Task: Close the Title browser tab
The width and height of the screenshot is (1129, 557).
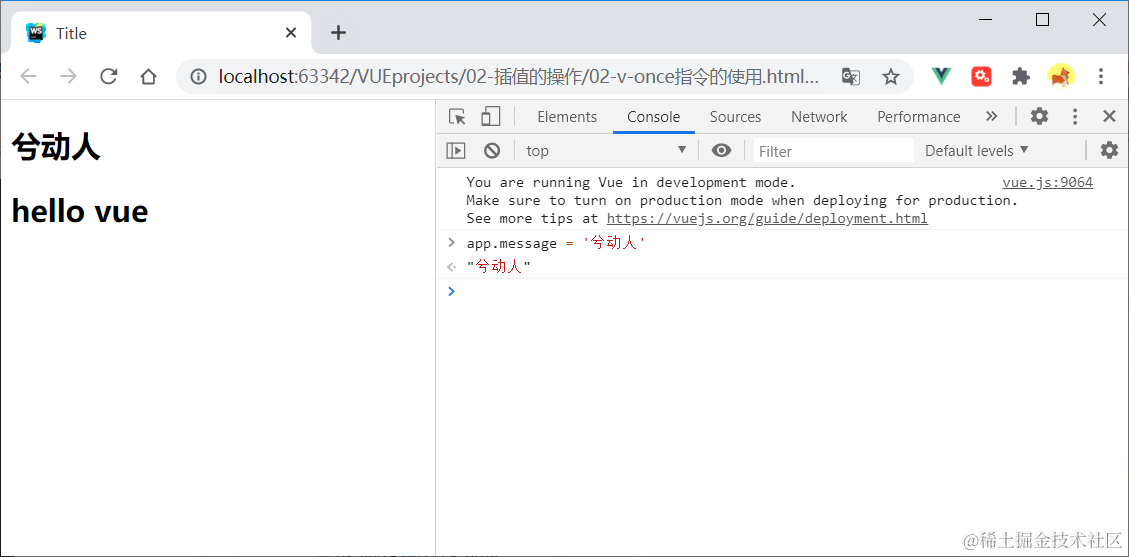Action: click(x=291, y=33)
